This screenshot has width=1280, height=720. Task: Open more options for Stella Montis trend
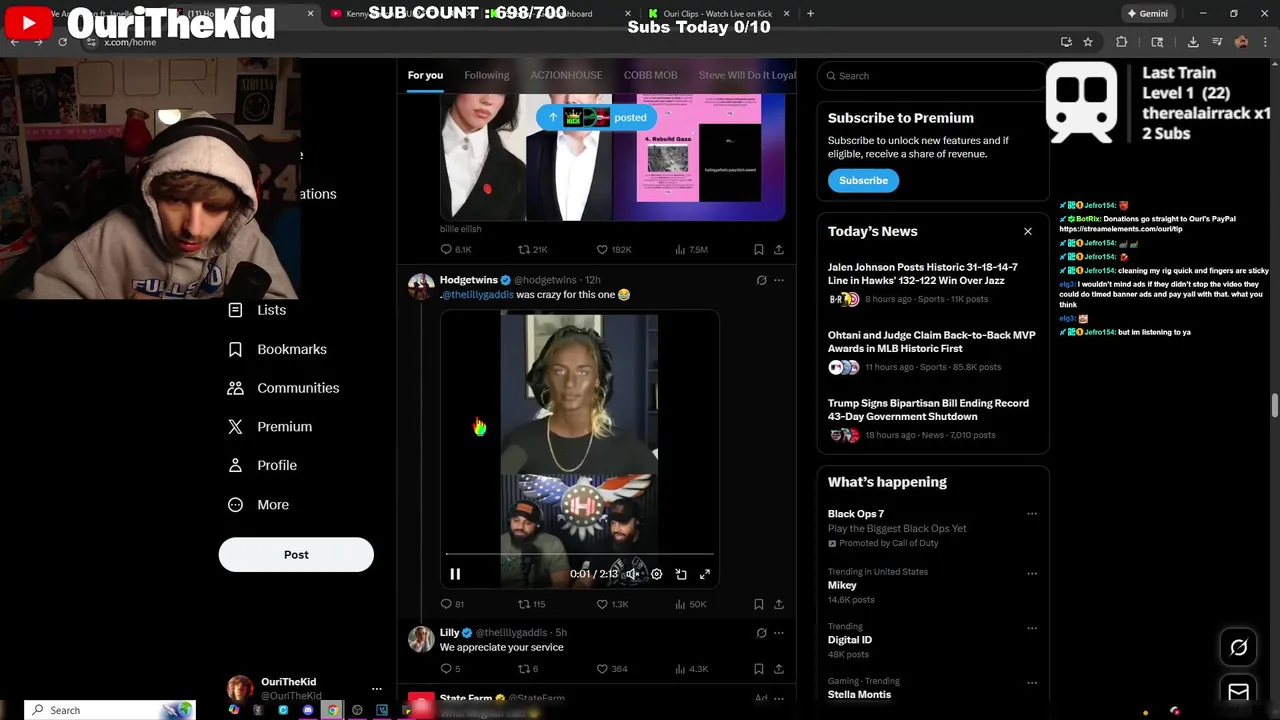coord(1031,683)
